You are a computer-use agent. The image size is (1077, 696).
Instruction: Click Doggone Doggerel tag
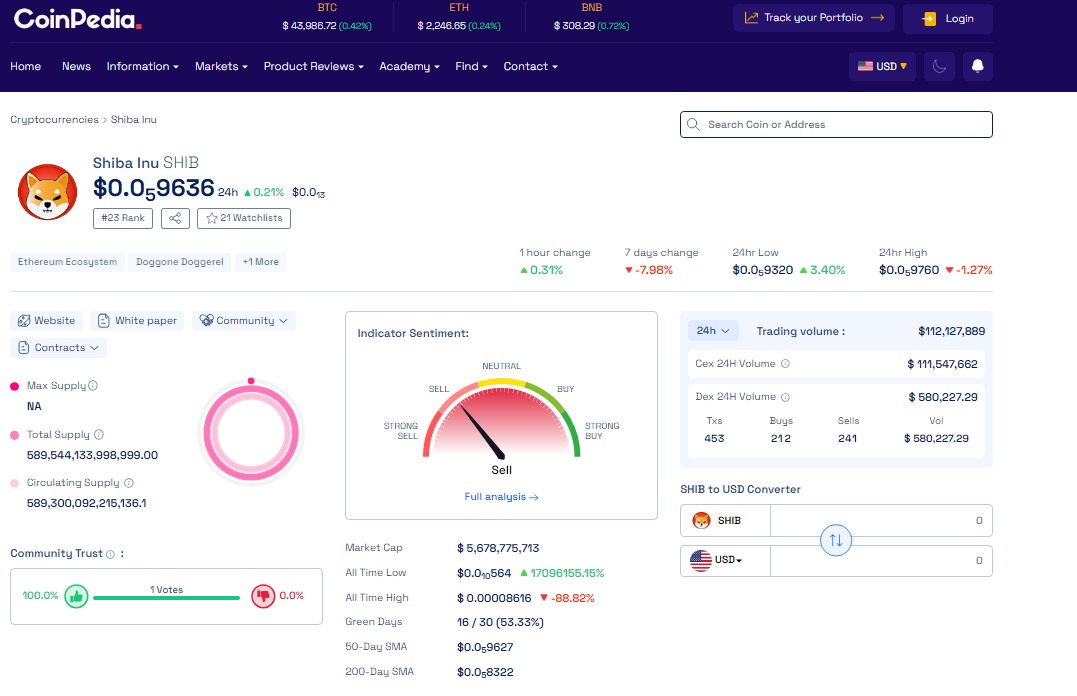(x=180, y=262)
